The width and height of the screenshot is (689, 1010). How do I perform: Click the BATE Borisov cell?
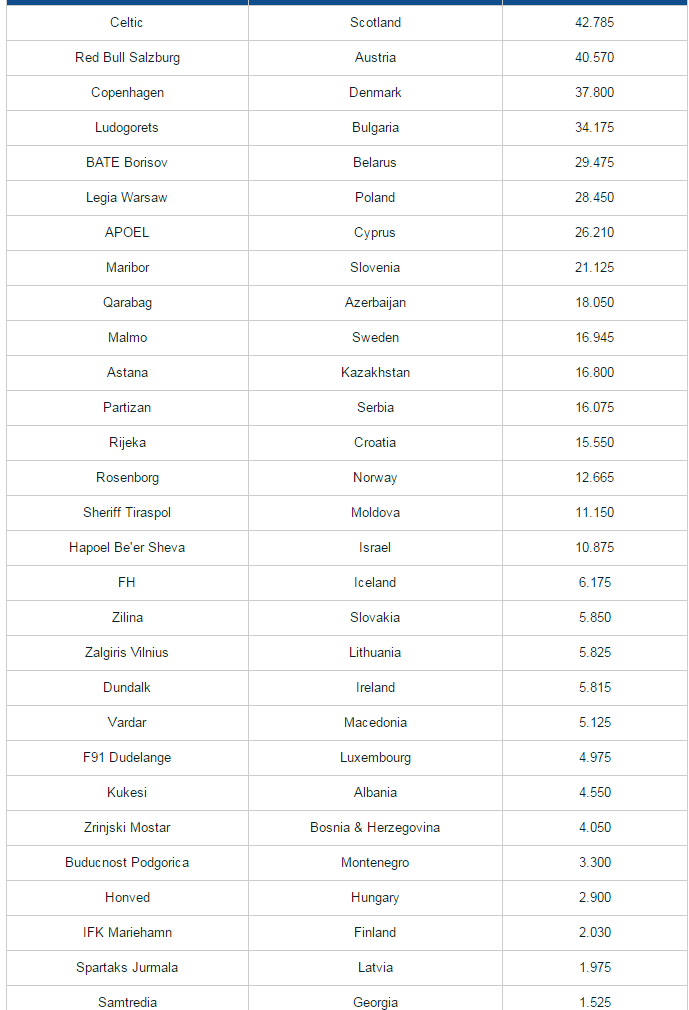127,162
